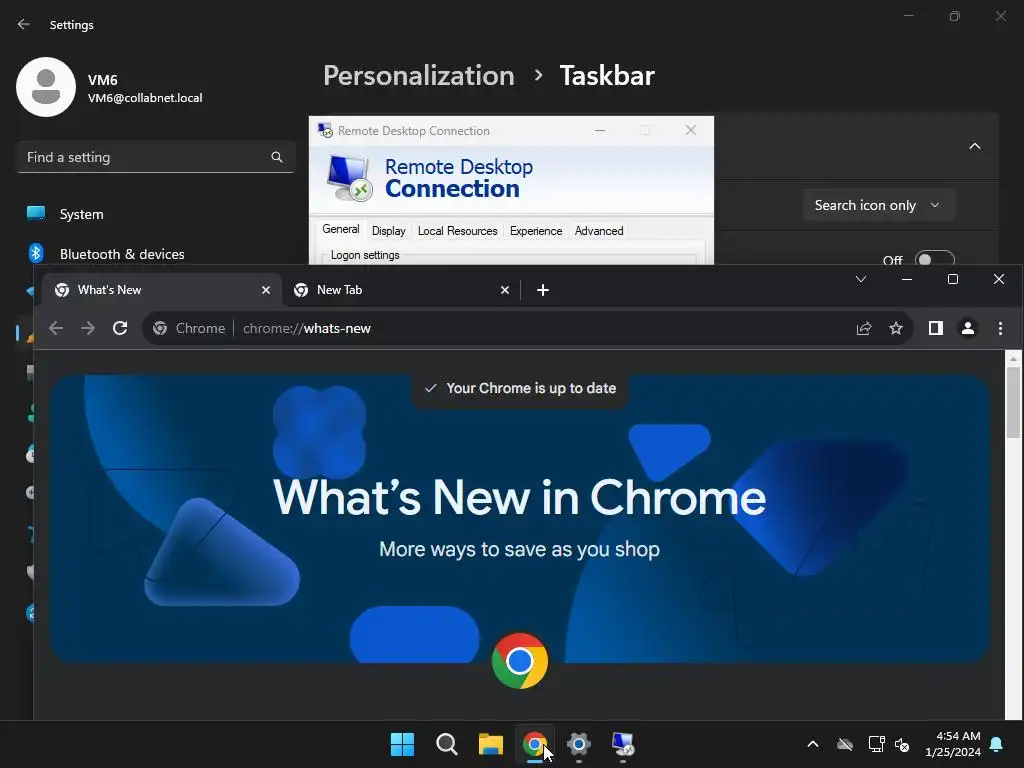The height and width of the screenshot is (768, 1024).
Task: Click the Chrome address bar URL
Action: 307,328
